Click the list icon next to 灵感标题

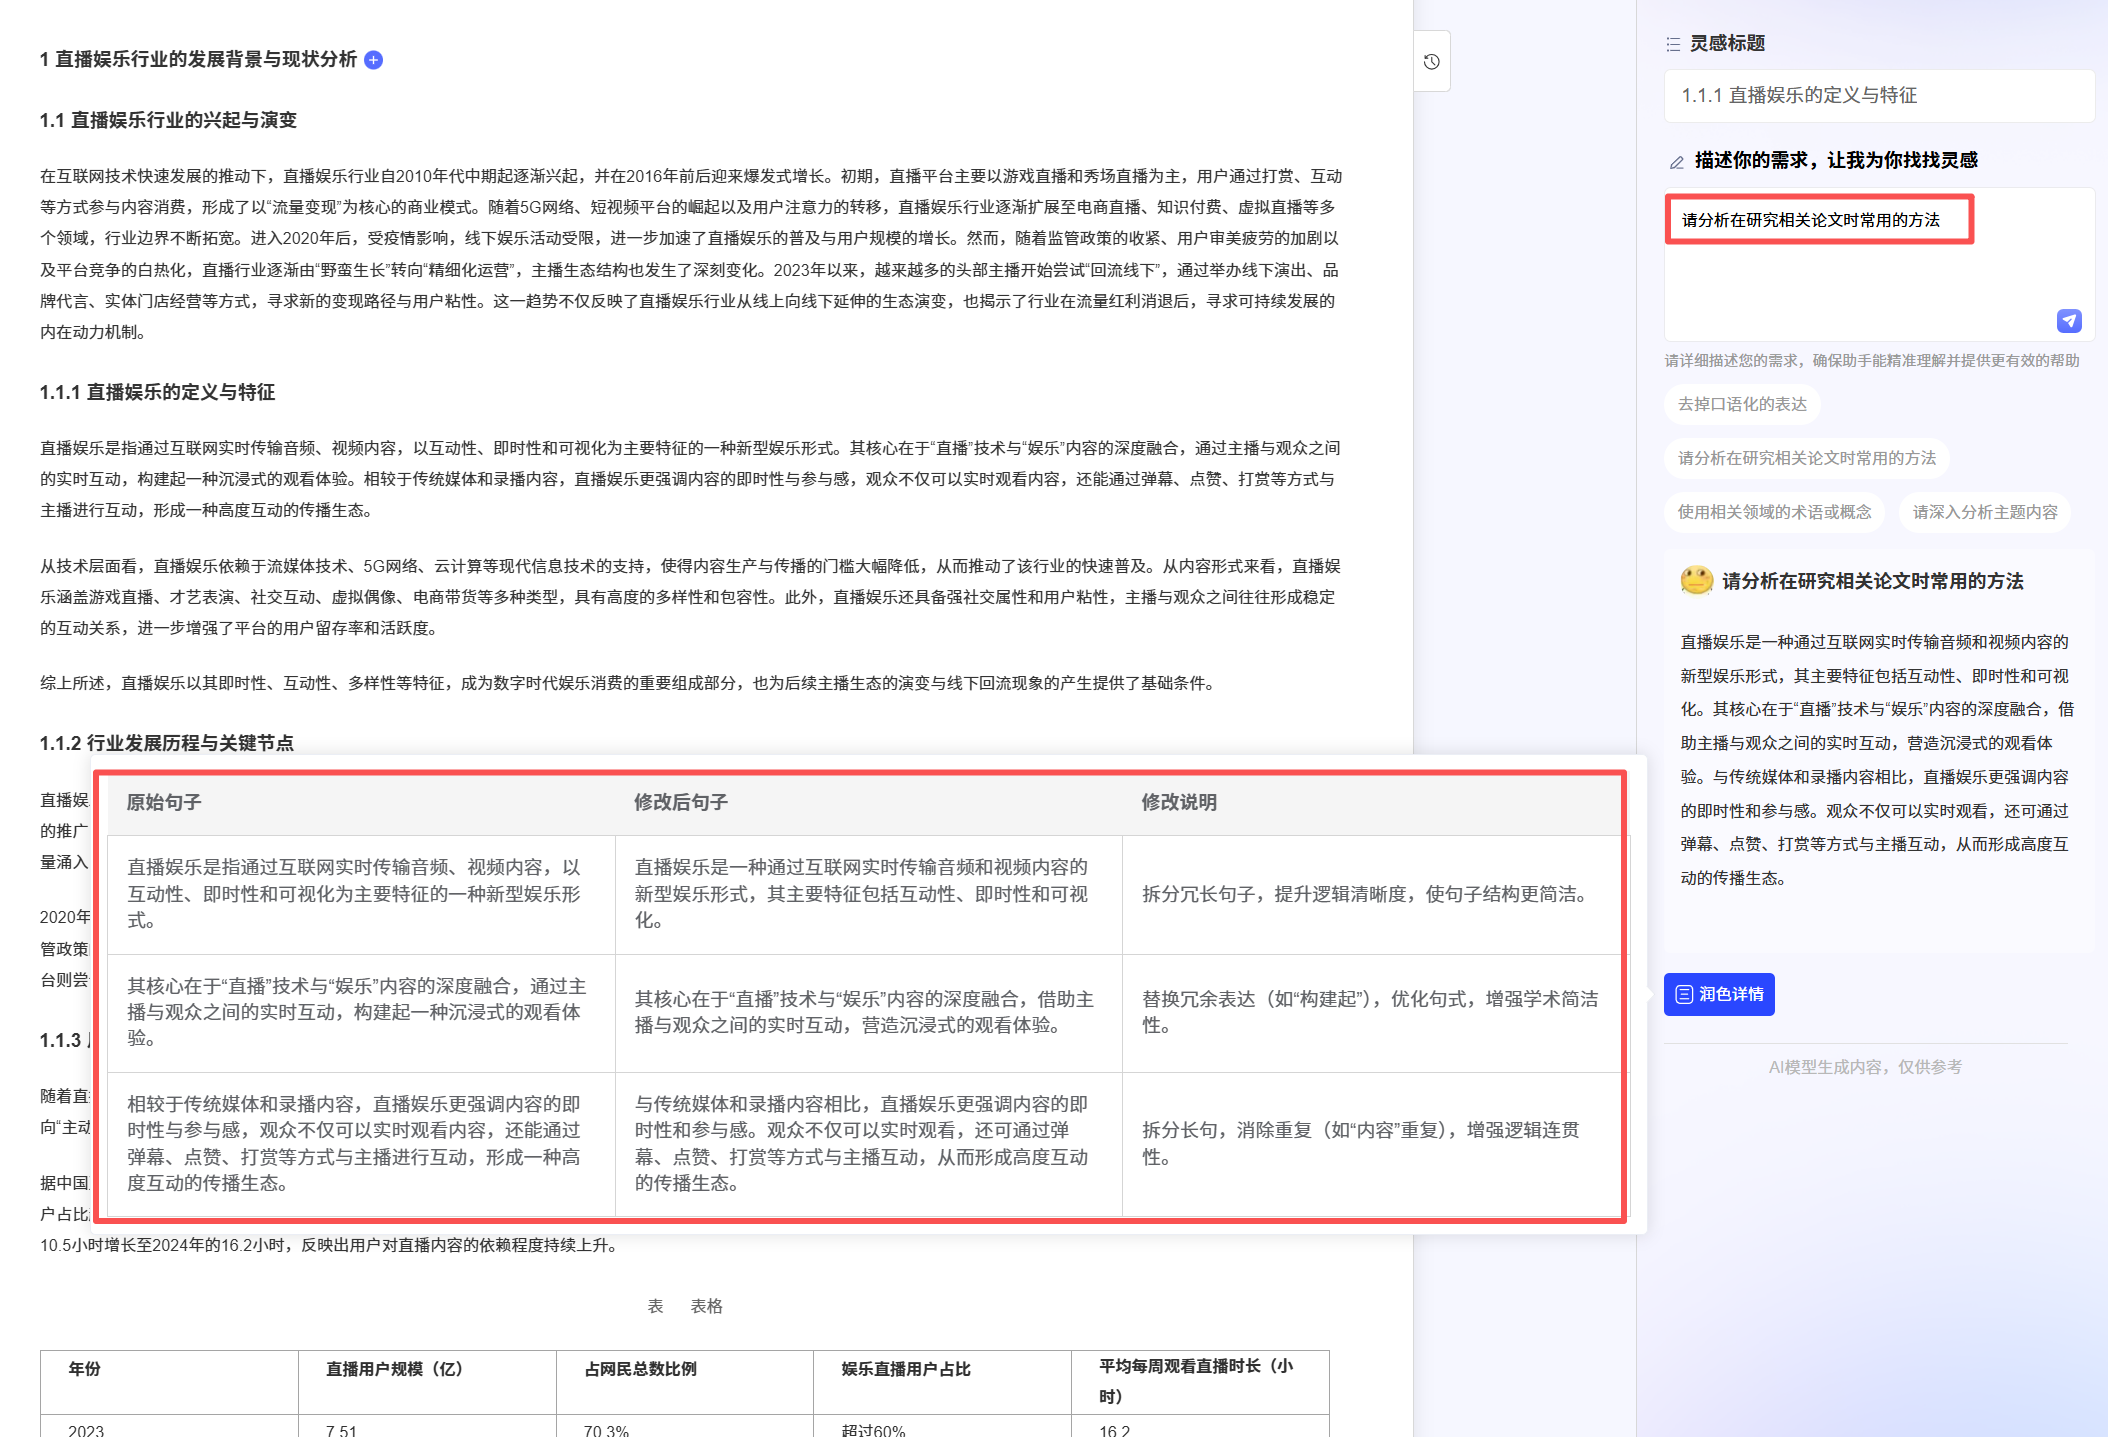click(1673, 44)
